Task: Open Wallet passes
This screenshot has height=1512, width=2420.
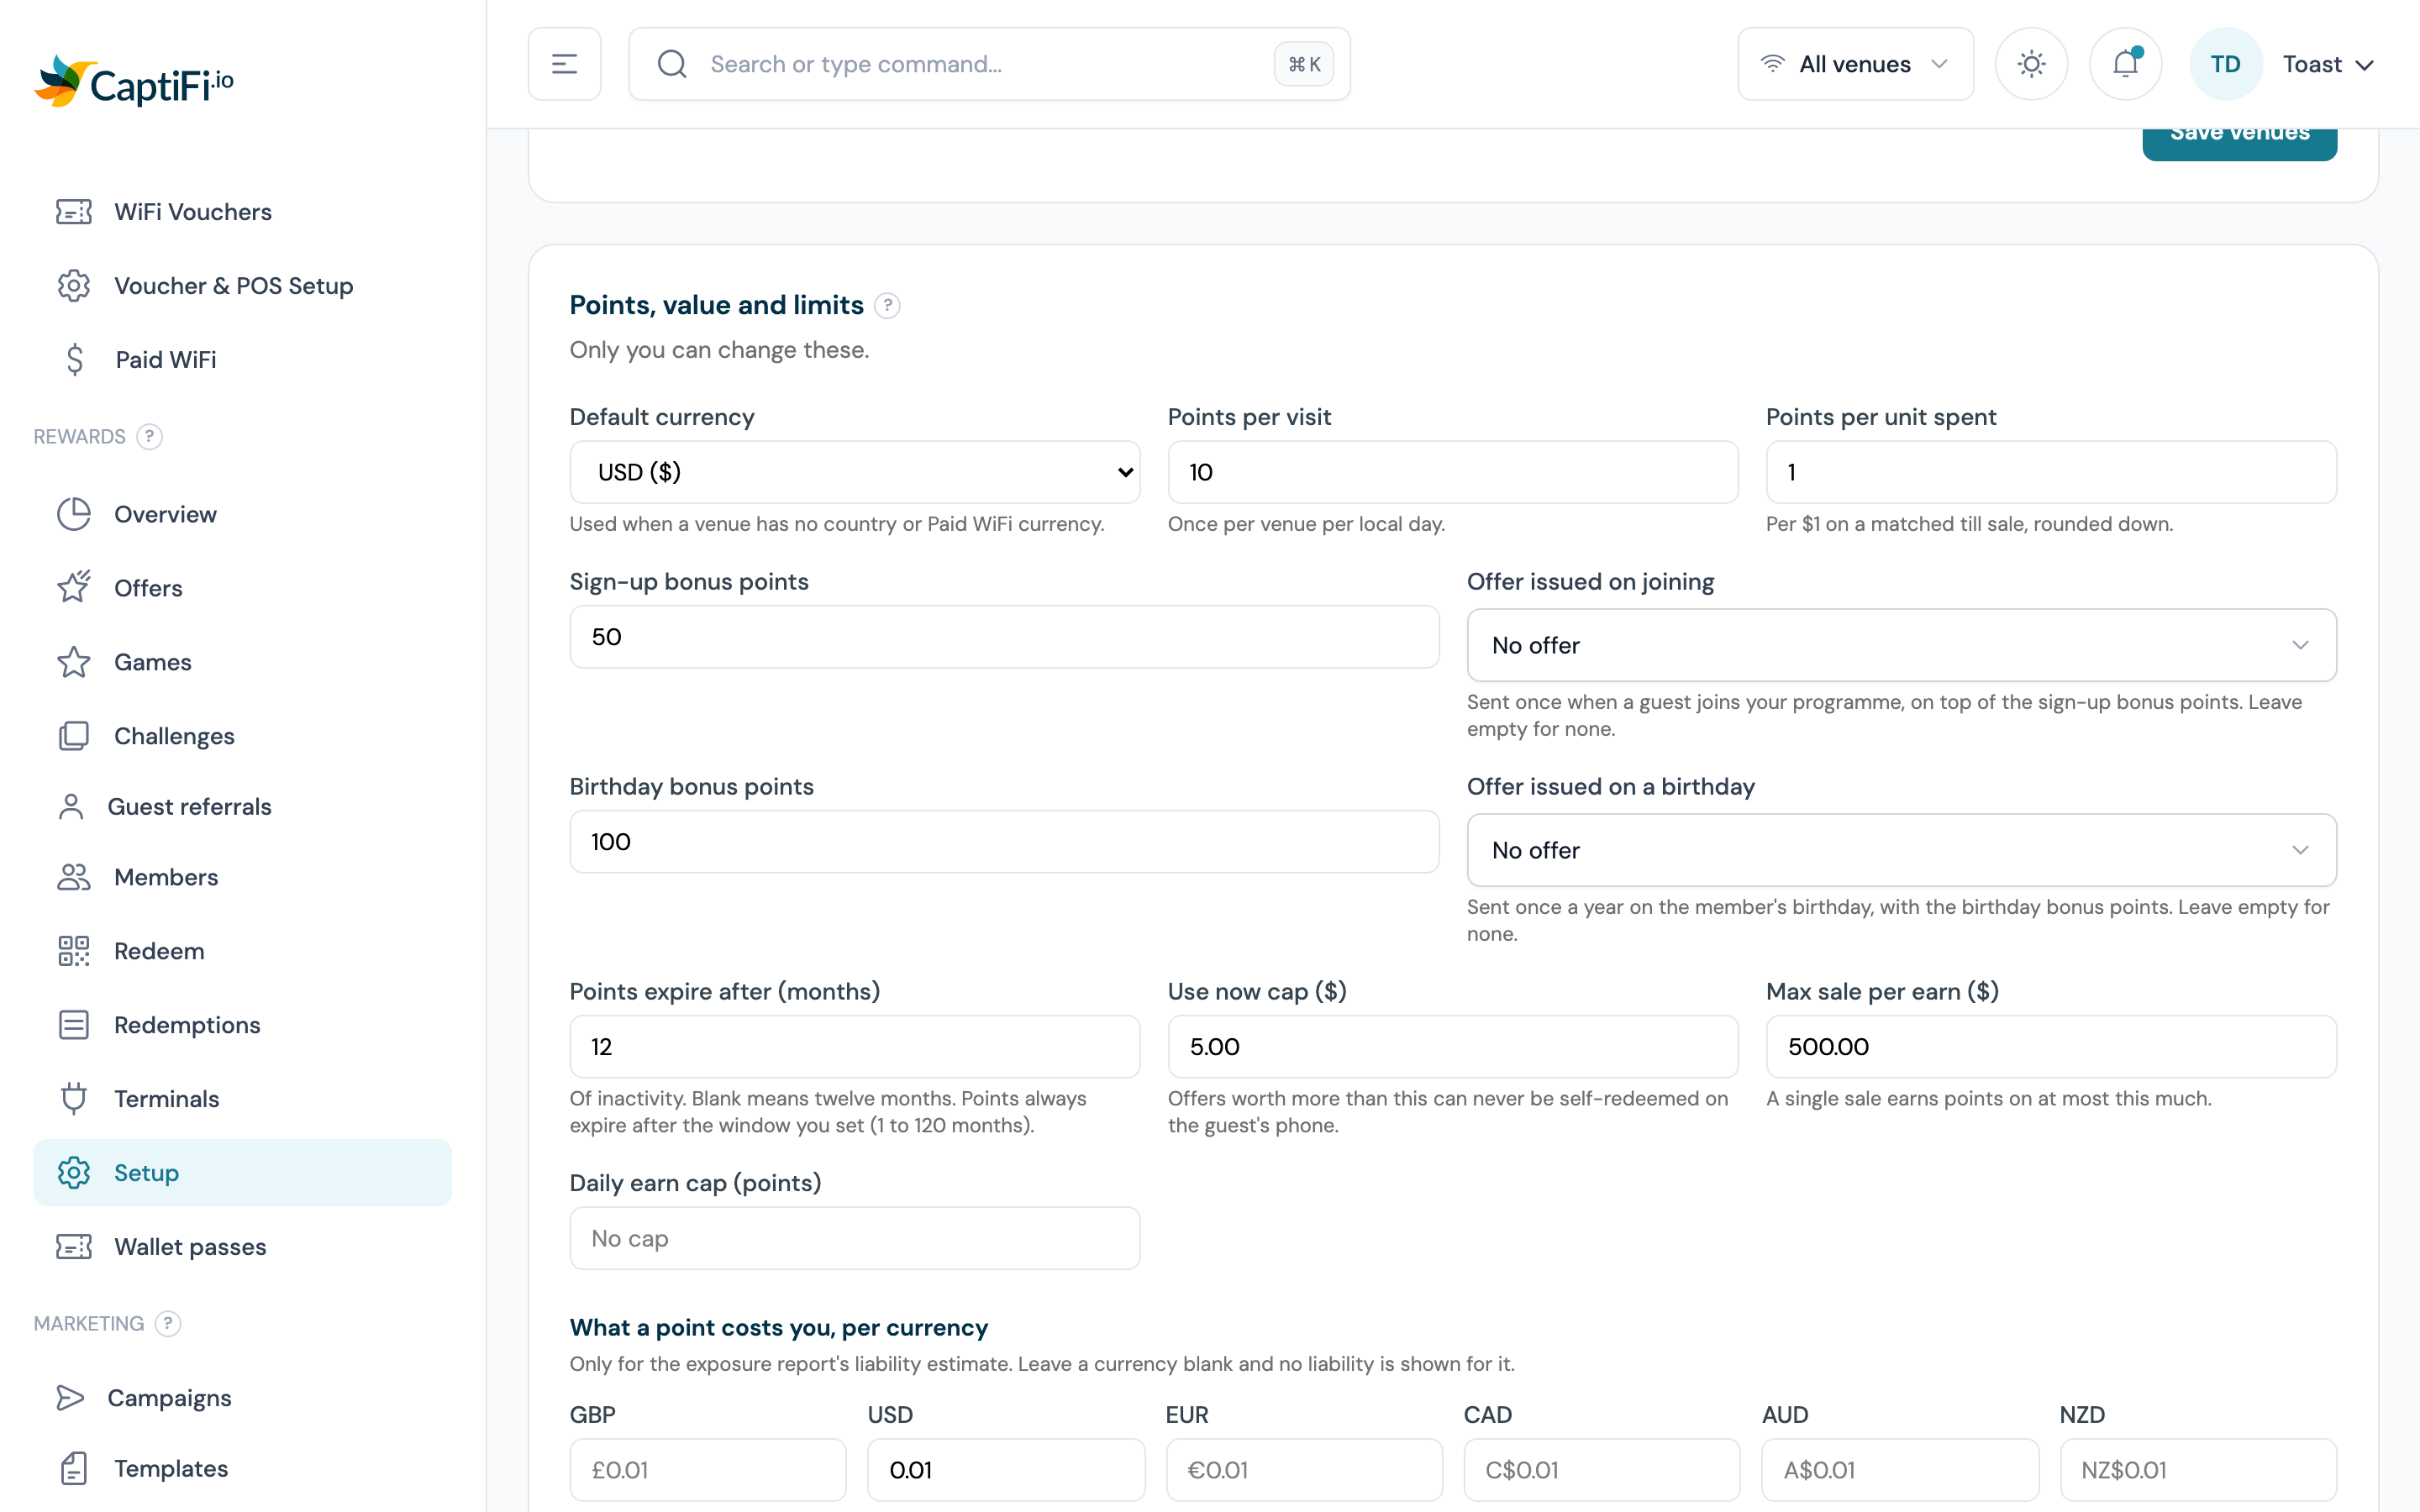Action: (242, 1247)
